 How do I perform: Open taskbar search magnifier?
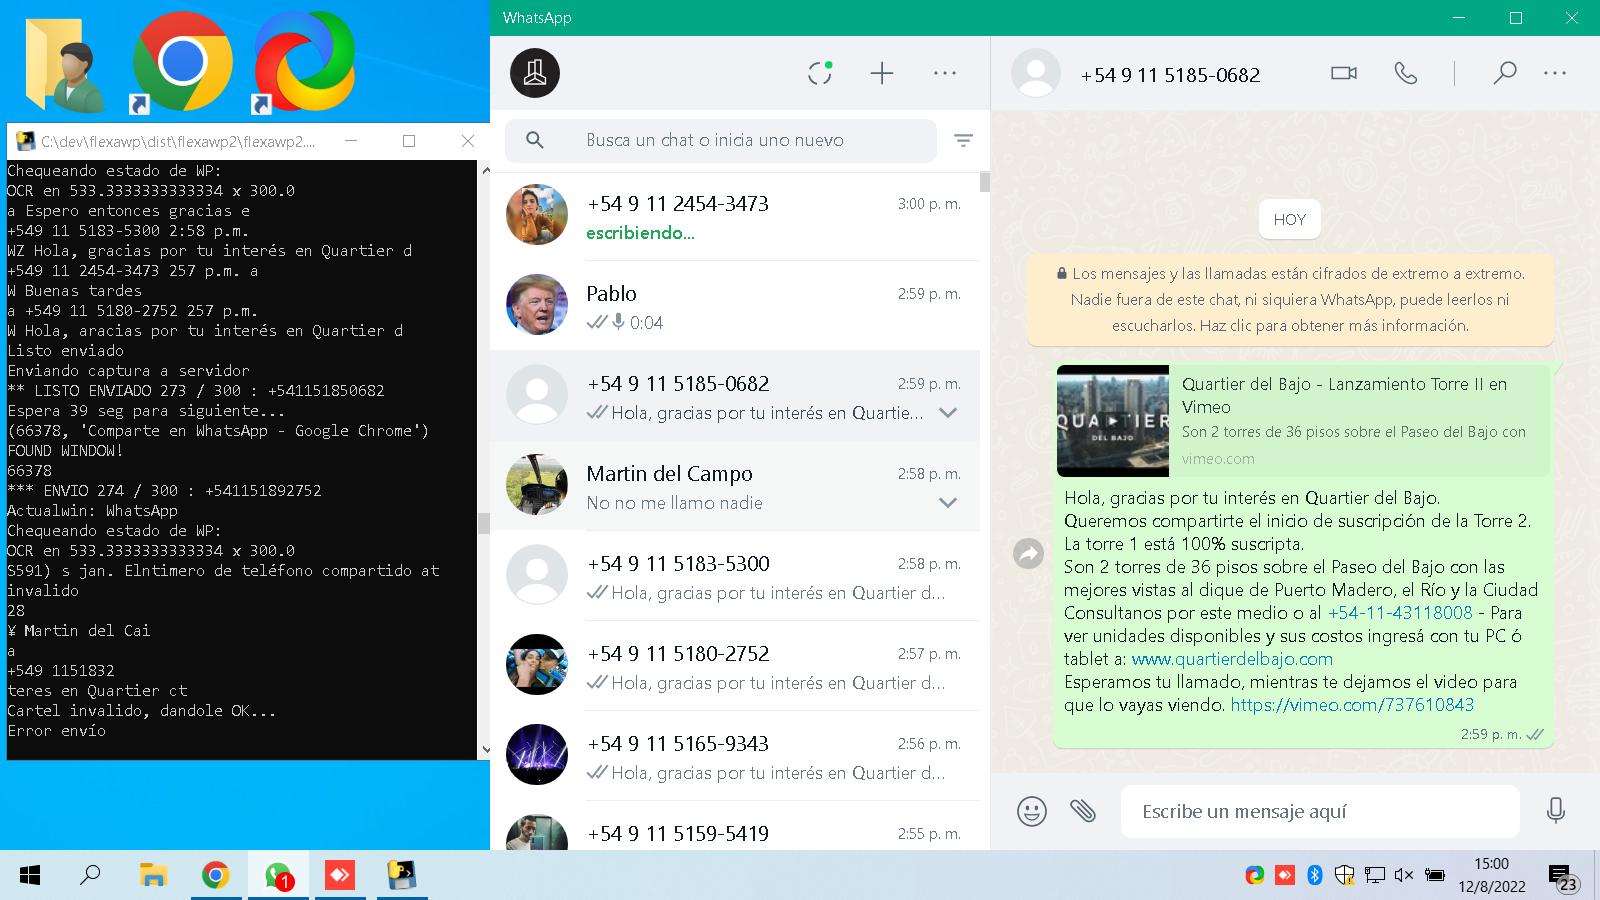[x=90, y=875]
